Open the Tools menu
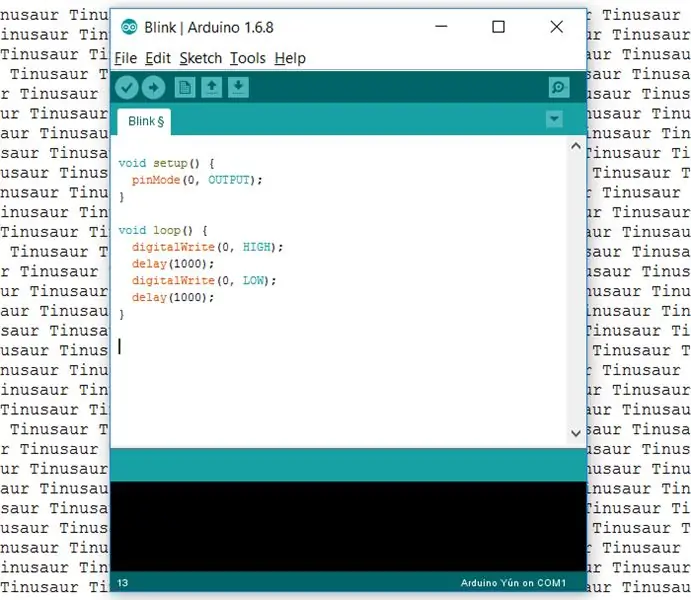This screenshot has width=691, height=600. pyautogui.click(x=248, y=58)
